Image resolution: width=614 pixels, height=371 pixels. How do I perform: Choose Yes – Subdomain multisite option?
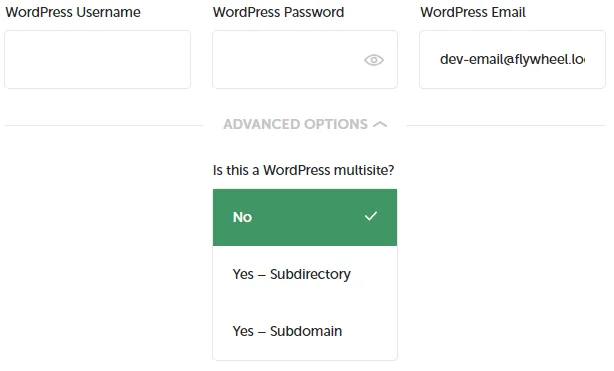click(x=305, y=331)
